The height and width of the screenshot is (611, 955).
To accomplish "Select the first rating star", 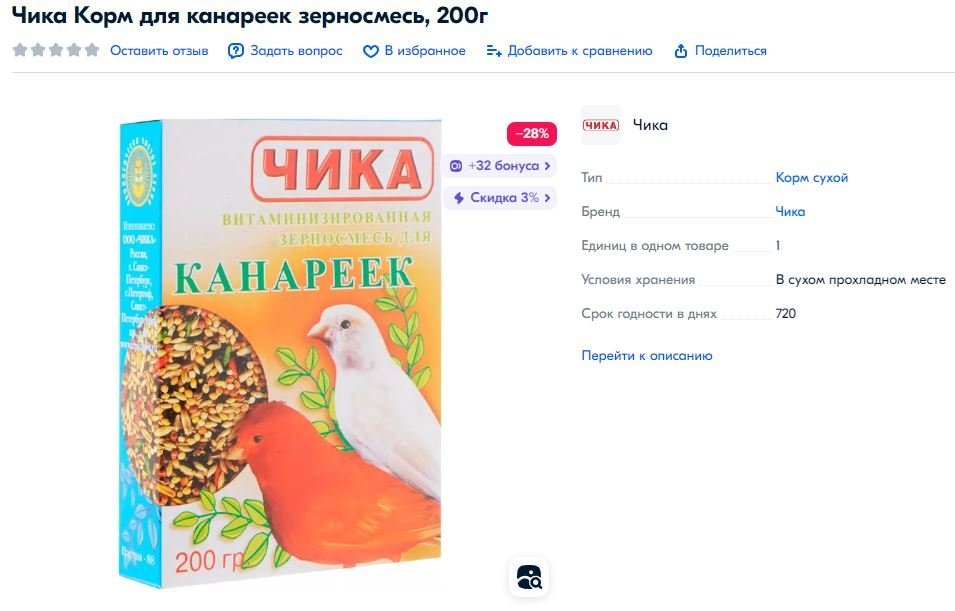I will 20,50.
